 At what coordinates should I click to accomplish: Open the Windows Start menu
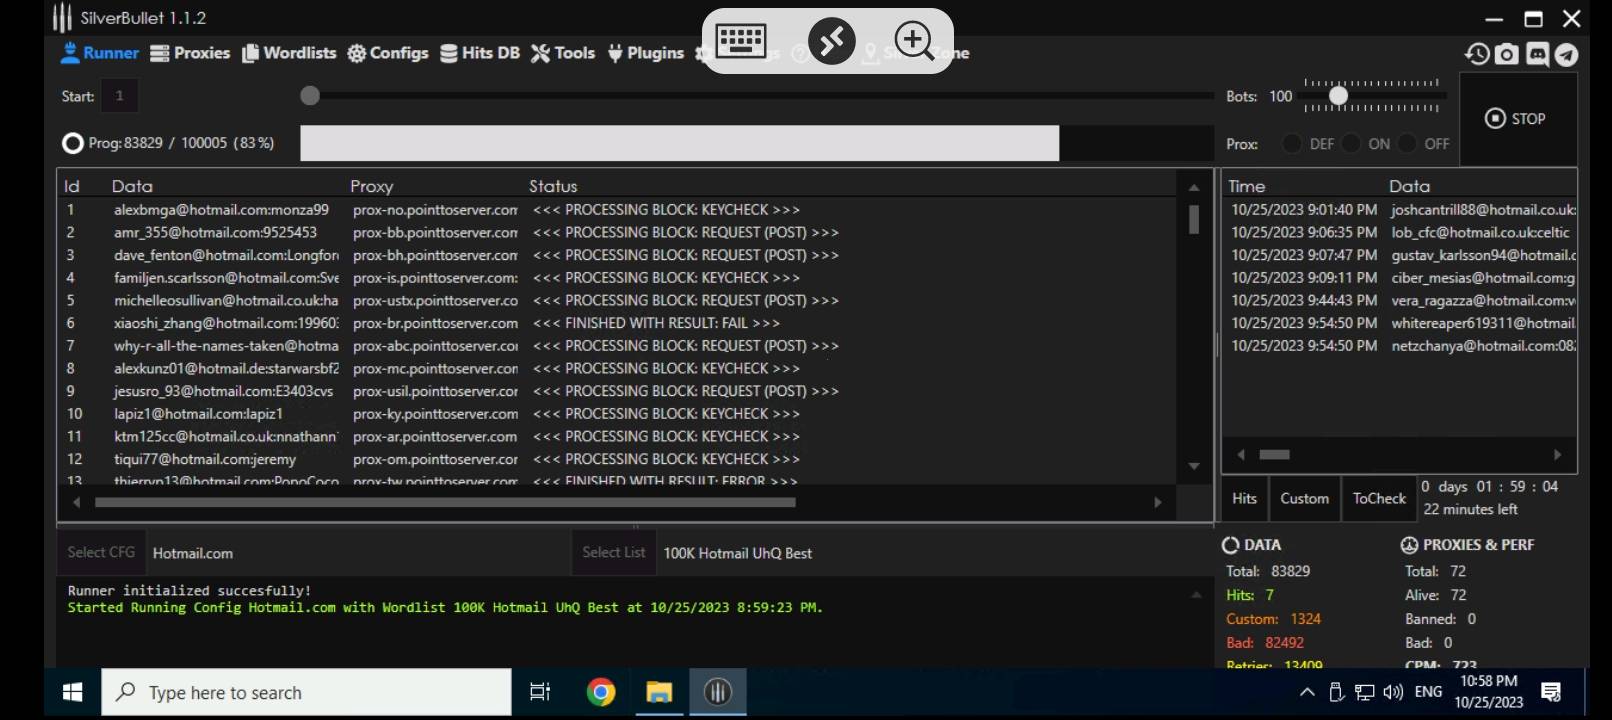pos(72,692)
